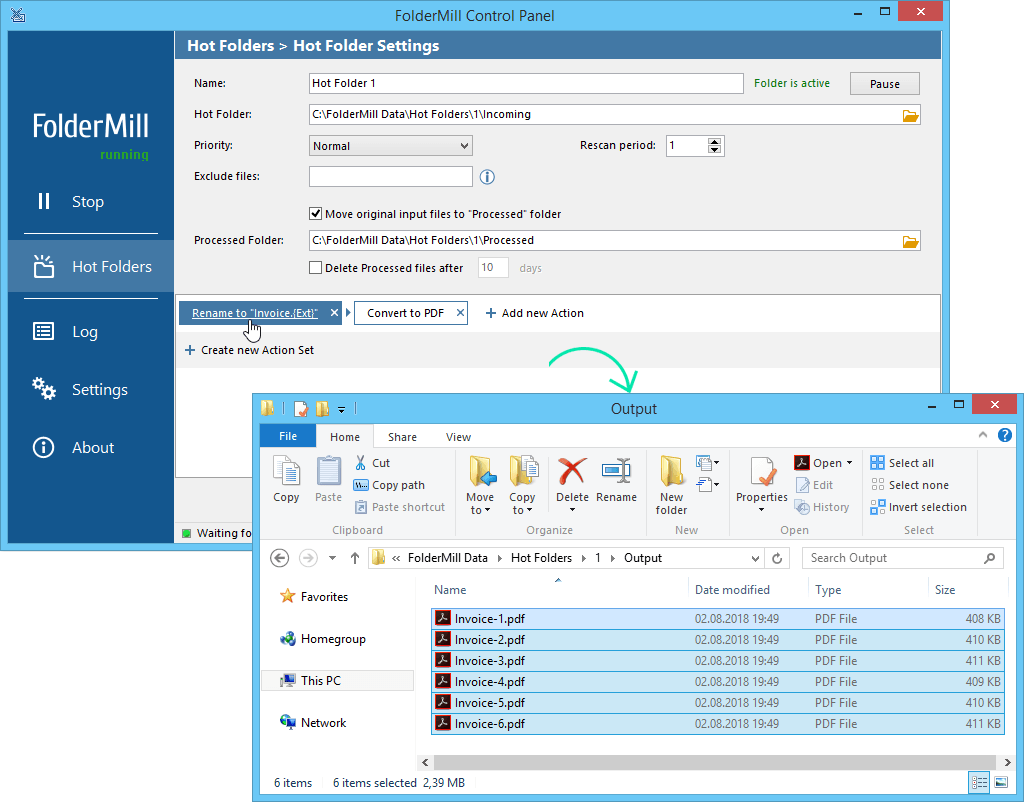1024x802 pixels.
Task: Open Hot Folders section in sidebar
Action: click(91, 266)
